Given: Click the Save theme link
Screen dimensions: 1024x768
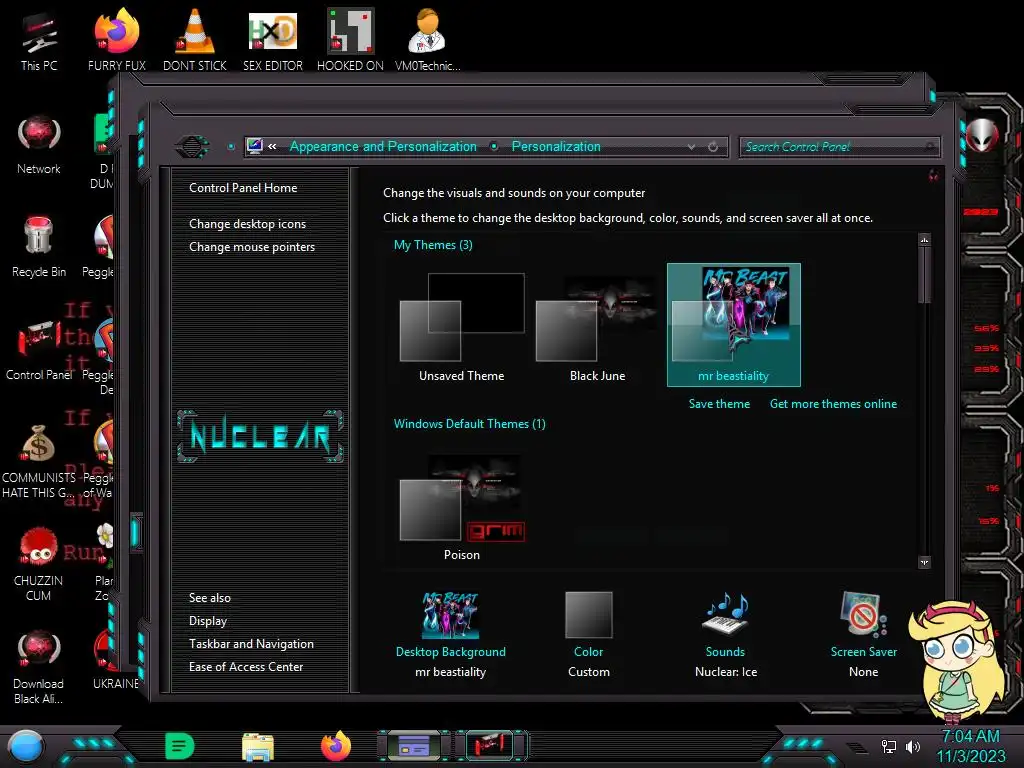Looking at the screenshot, I should 719,404.
